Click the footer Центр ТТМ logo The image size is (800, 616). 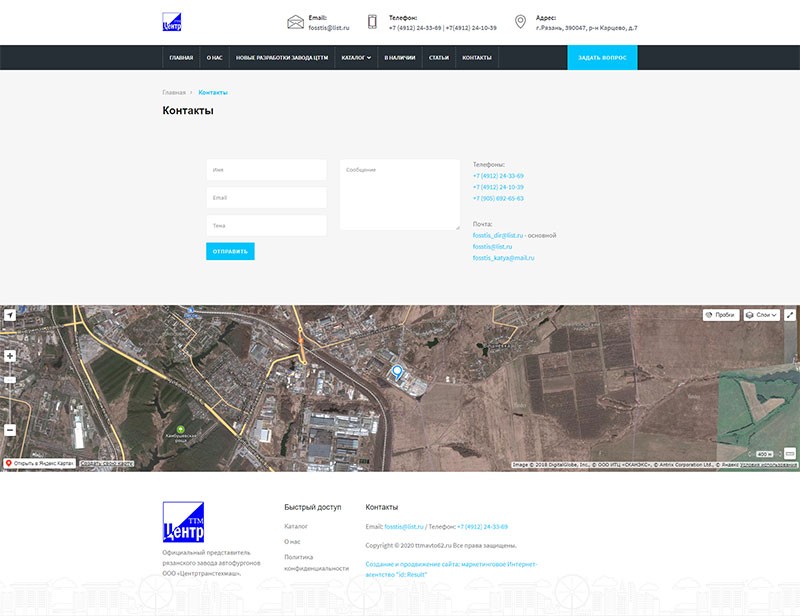tap(183, 522)
